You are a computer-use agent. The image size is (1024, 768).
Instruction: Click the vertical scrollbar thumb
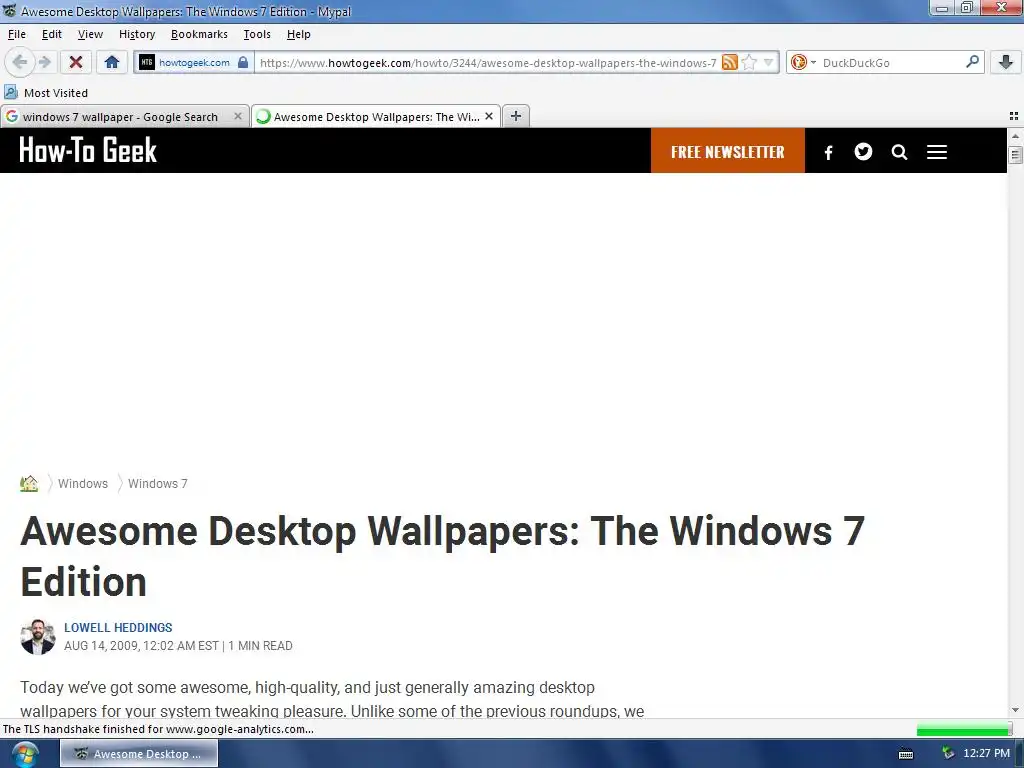tap(1015, 155)
